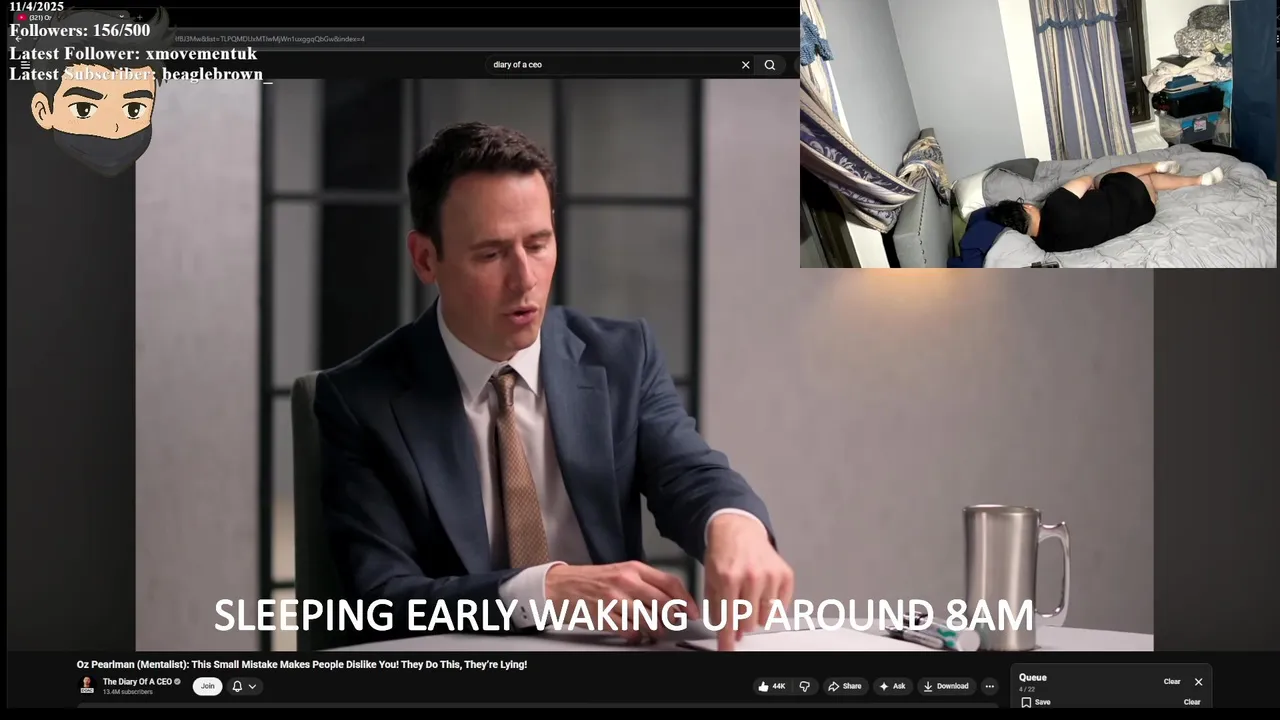Open a new browser tab with plus
The image size is (1280, 720).
tap(141, 17)
